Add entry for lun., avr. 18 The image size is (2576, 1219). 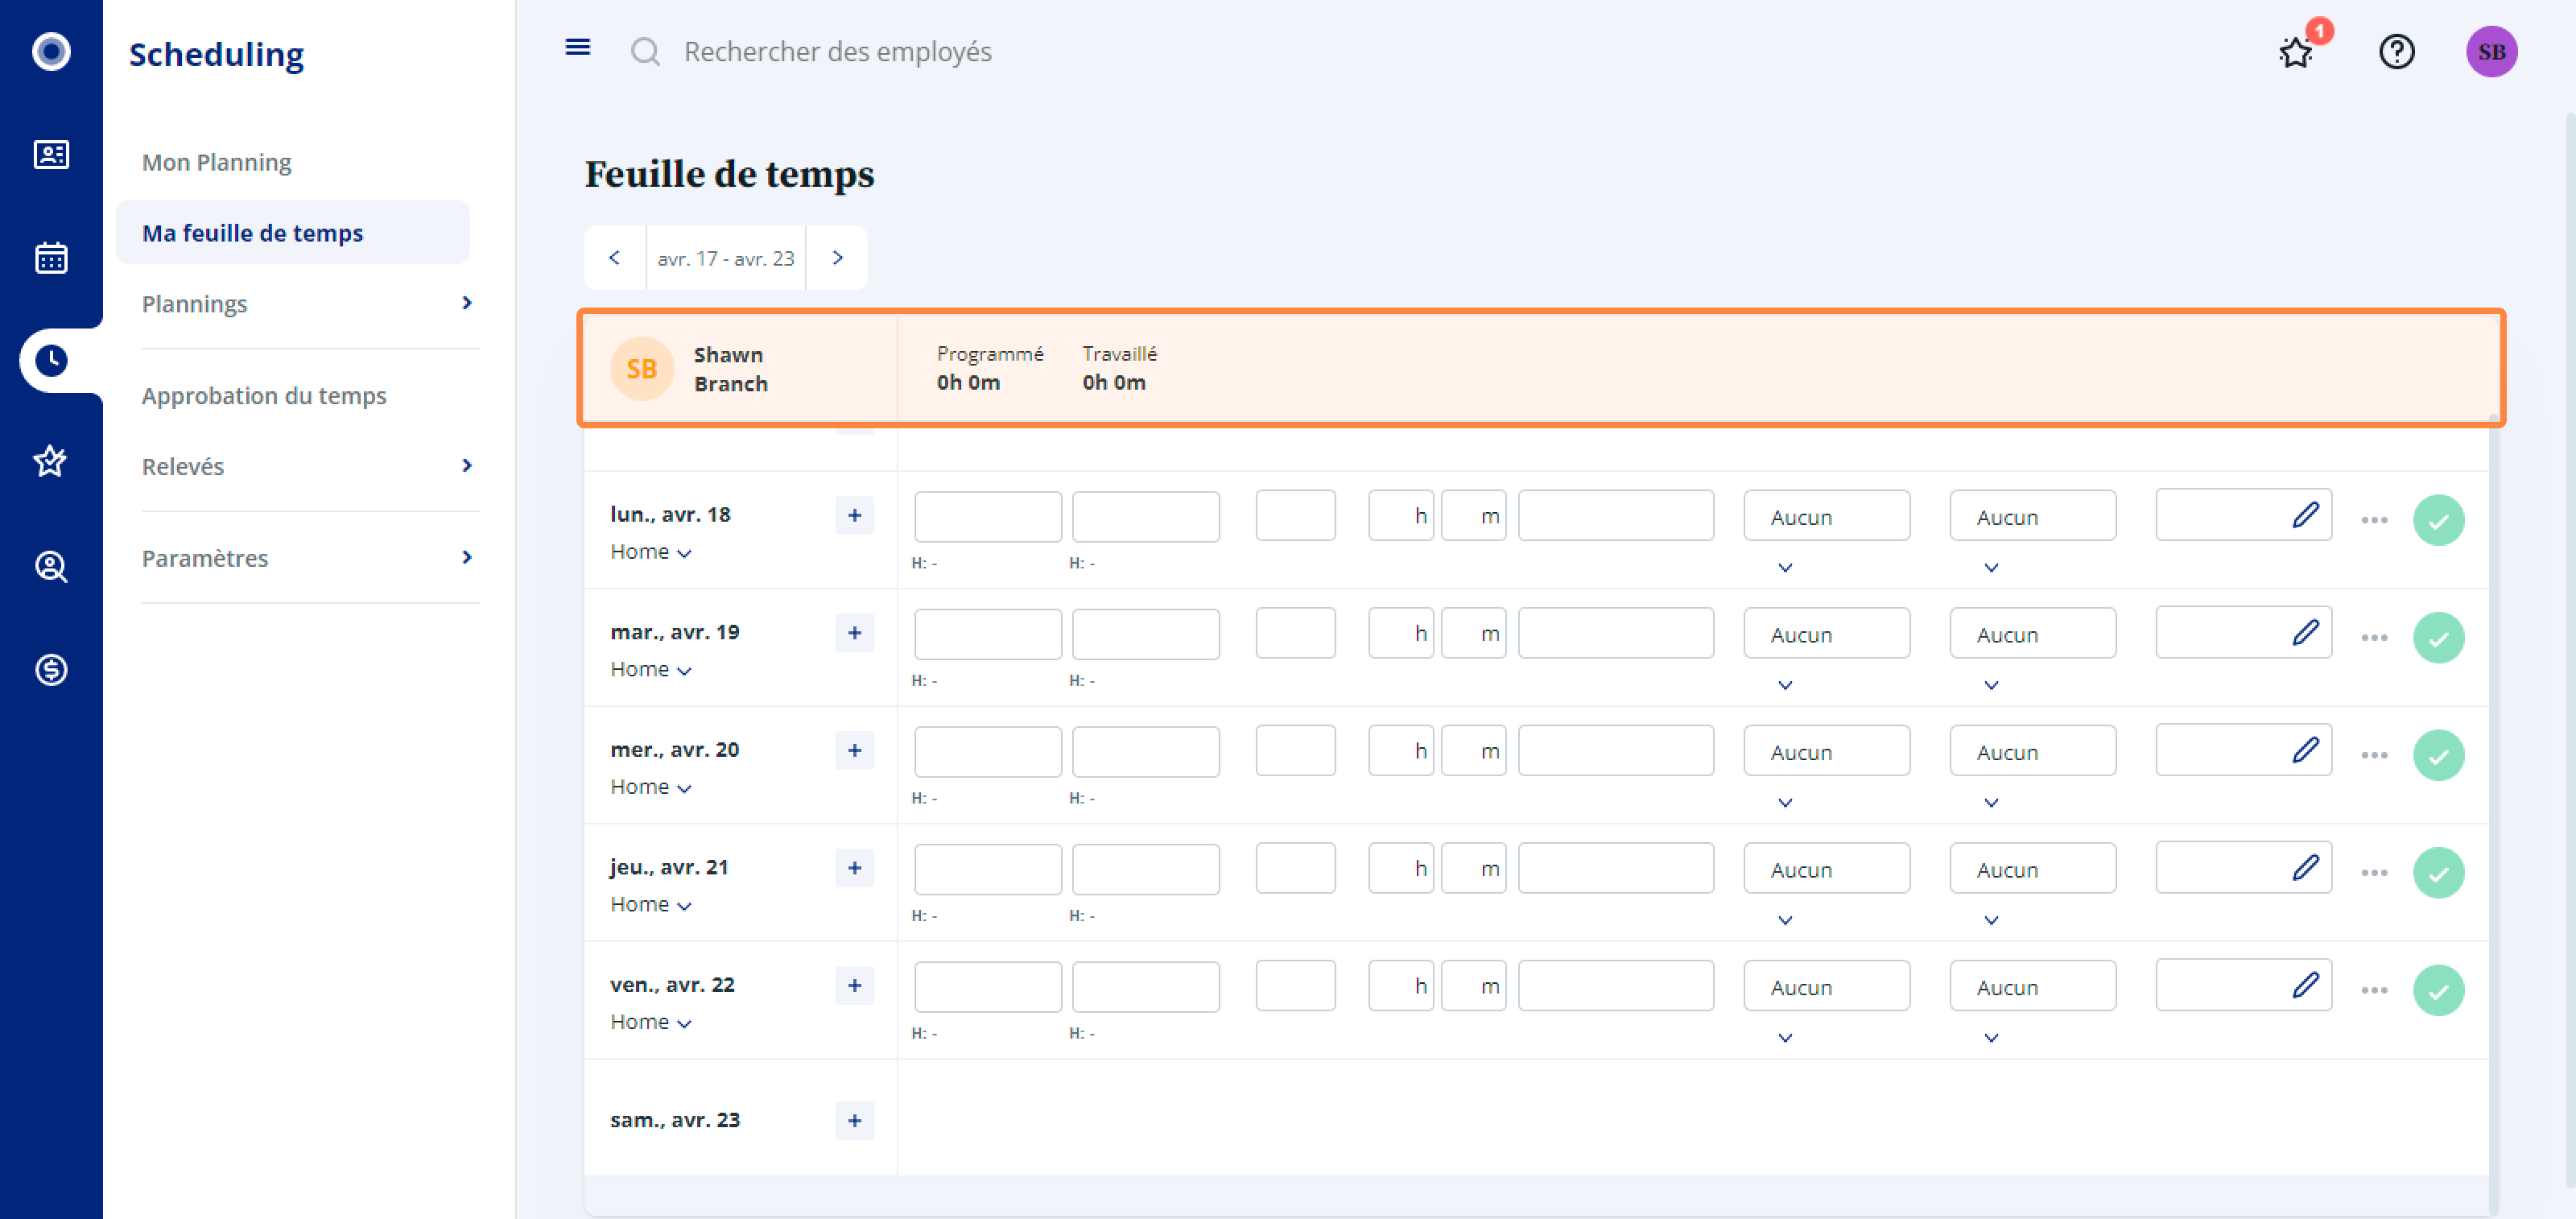pos(854,515)
